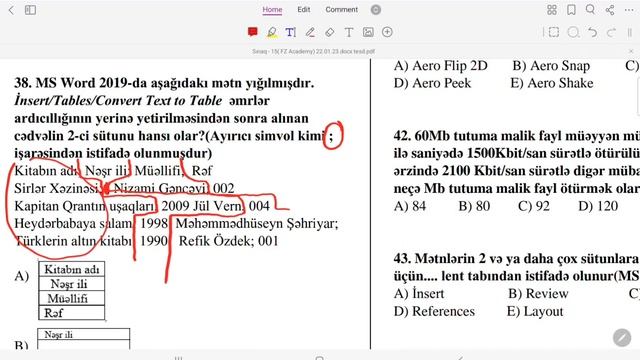Click answer 'A) 84'
The image size is (640, 360).
(410, 206)
